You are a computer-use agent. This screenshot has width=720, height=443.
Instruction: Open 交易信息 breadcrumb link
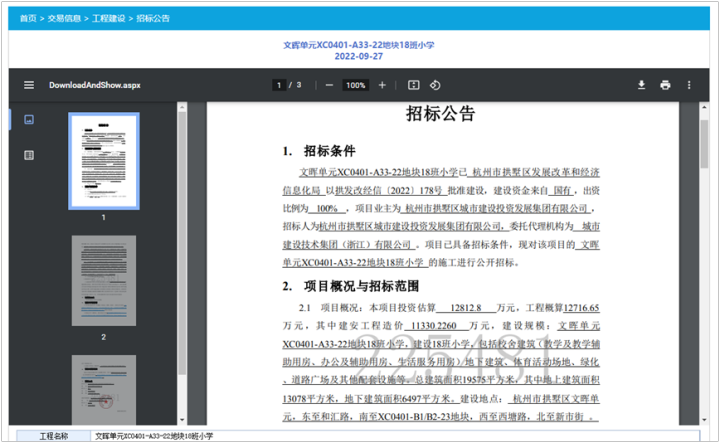point(64,18)
